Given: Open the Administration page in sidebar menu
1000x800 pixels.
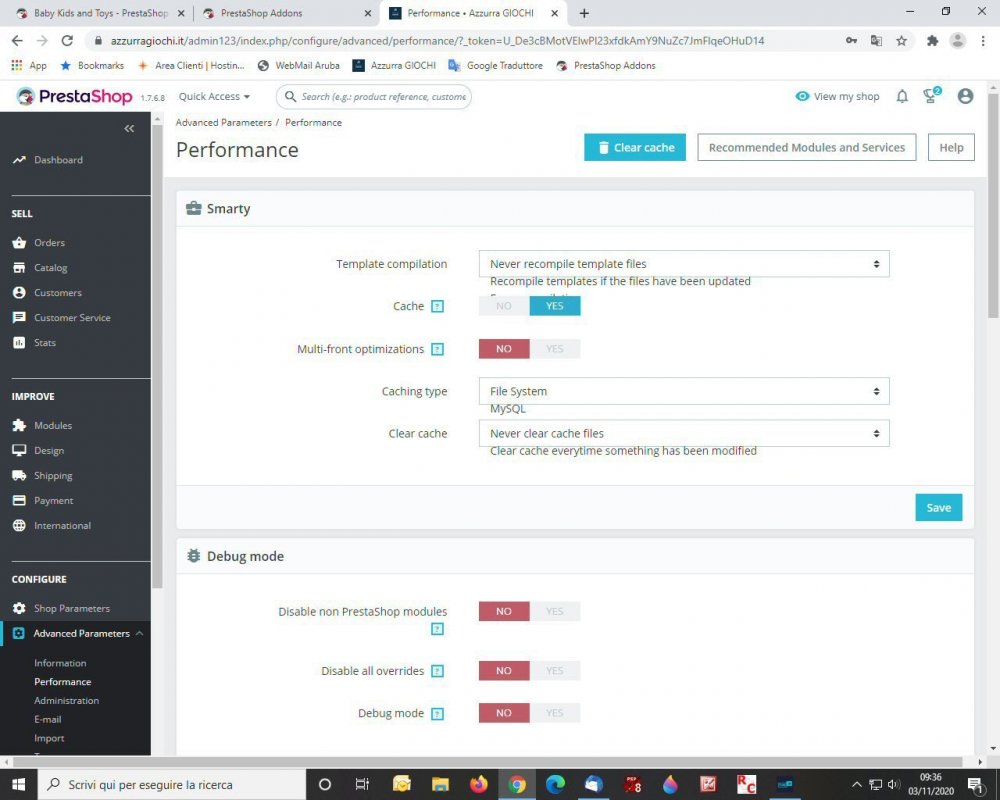Looking at the screenshot, I should (66, 700).
